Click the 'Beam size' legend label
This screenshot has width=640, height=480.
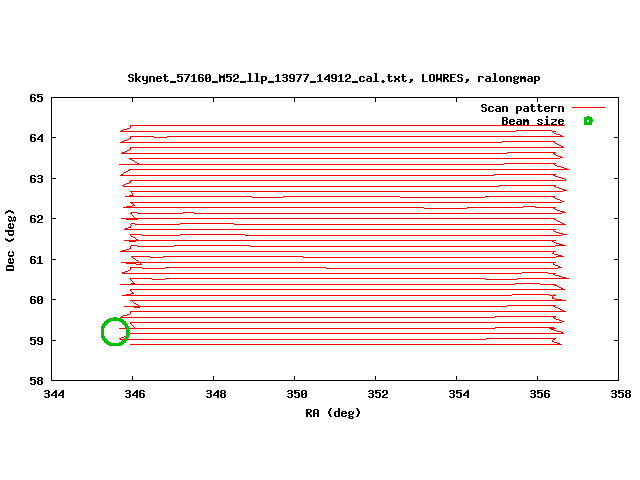(x=533, y=121)
